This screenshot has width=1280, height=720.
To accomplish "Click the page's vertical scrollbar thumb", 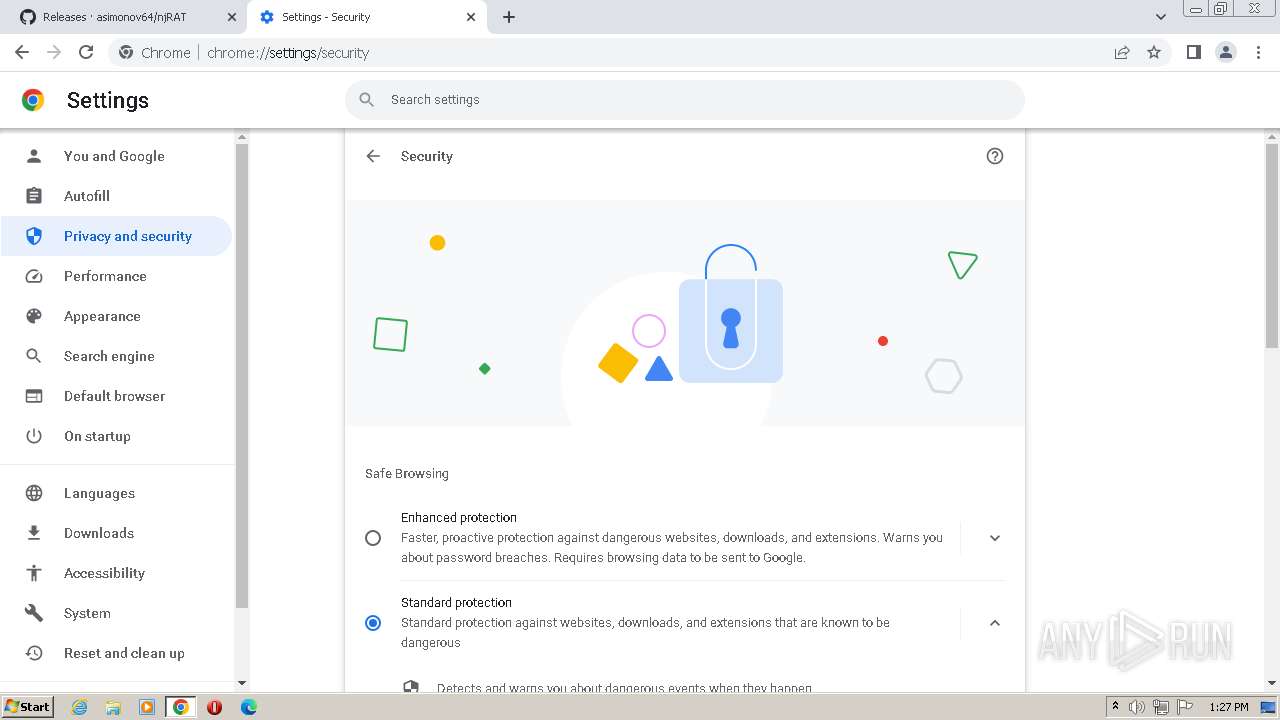I will pyautogui.click(x=1272, y=246).
